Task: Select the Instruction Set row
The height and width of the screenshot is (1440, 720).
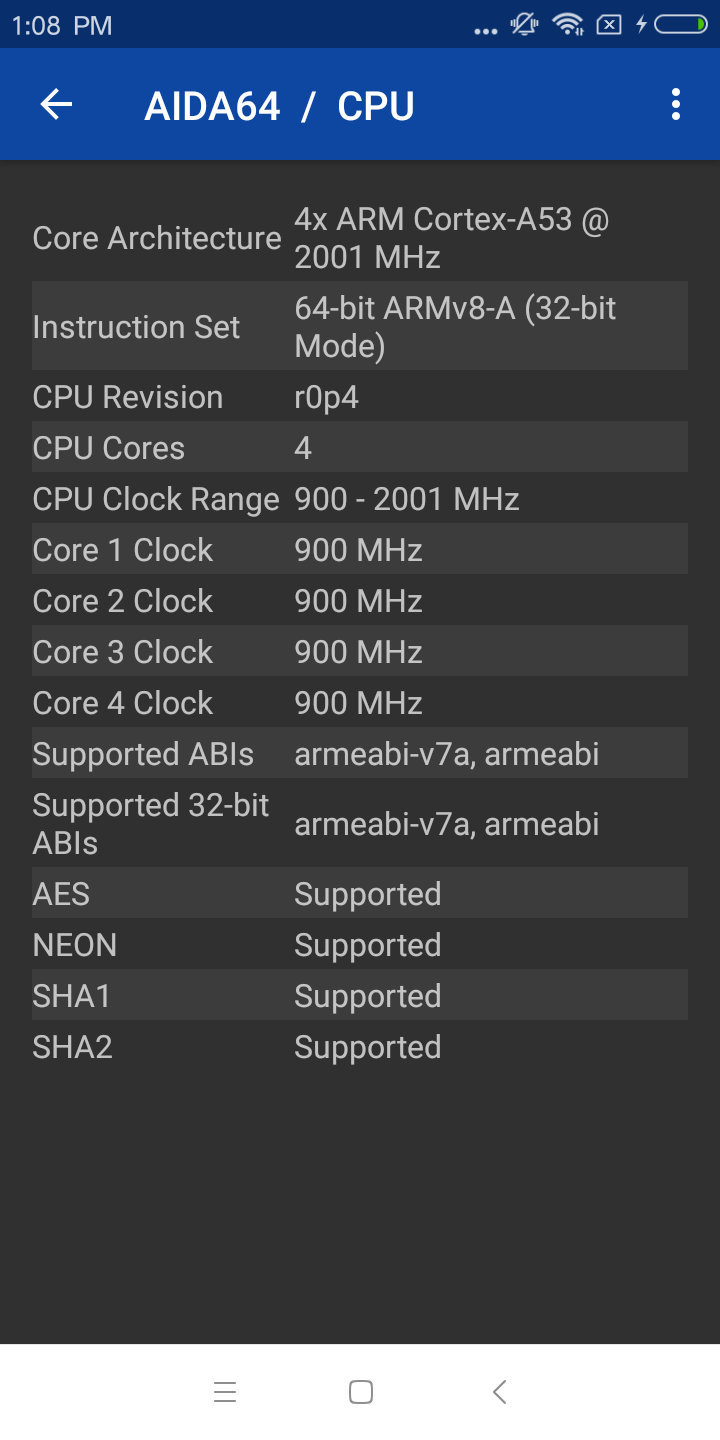Action: (x=360, y=327)
